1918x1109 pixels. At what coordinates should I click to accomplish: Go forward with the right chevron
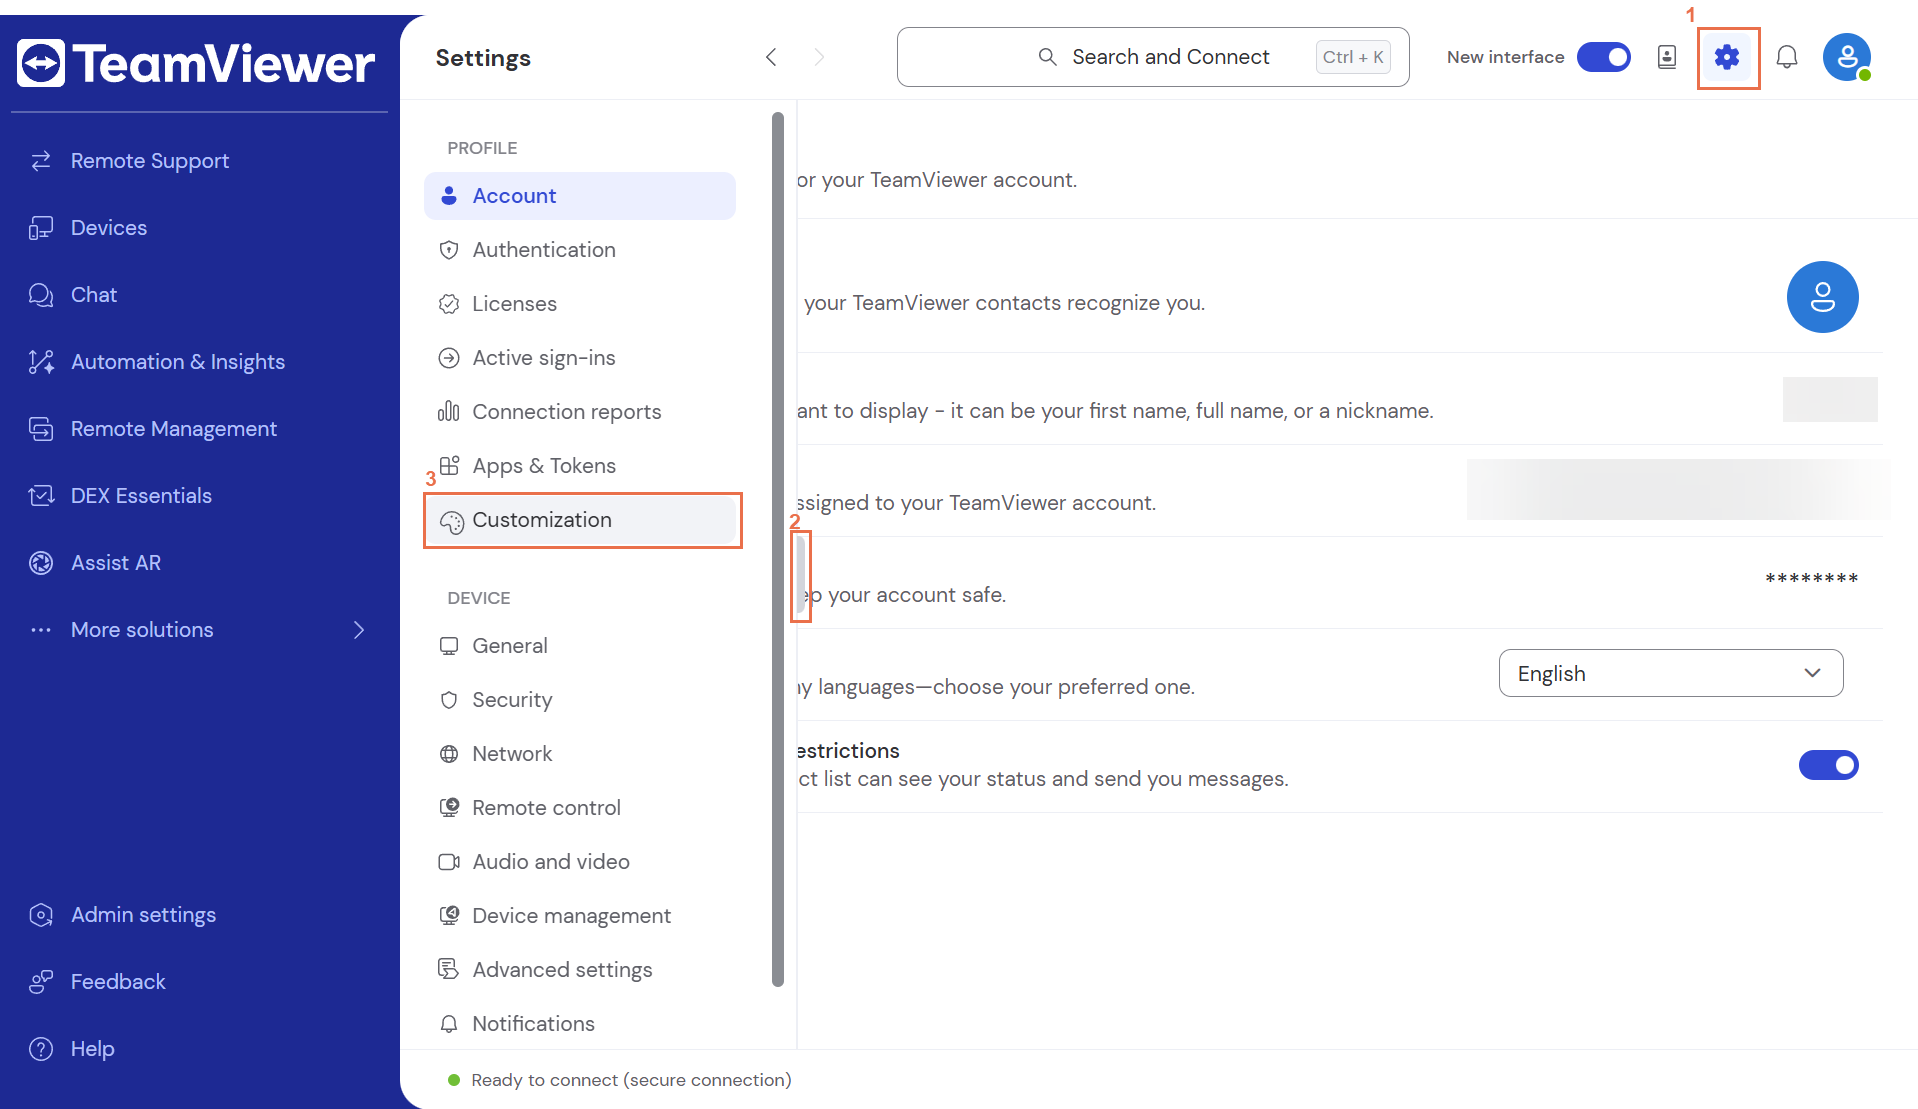point(819,57)
